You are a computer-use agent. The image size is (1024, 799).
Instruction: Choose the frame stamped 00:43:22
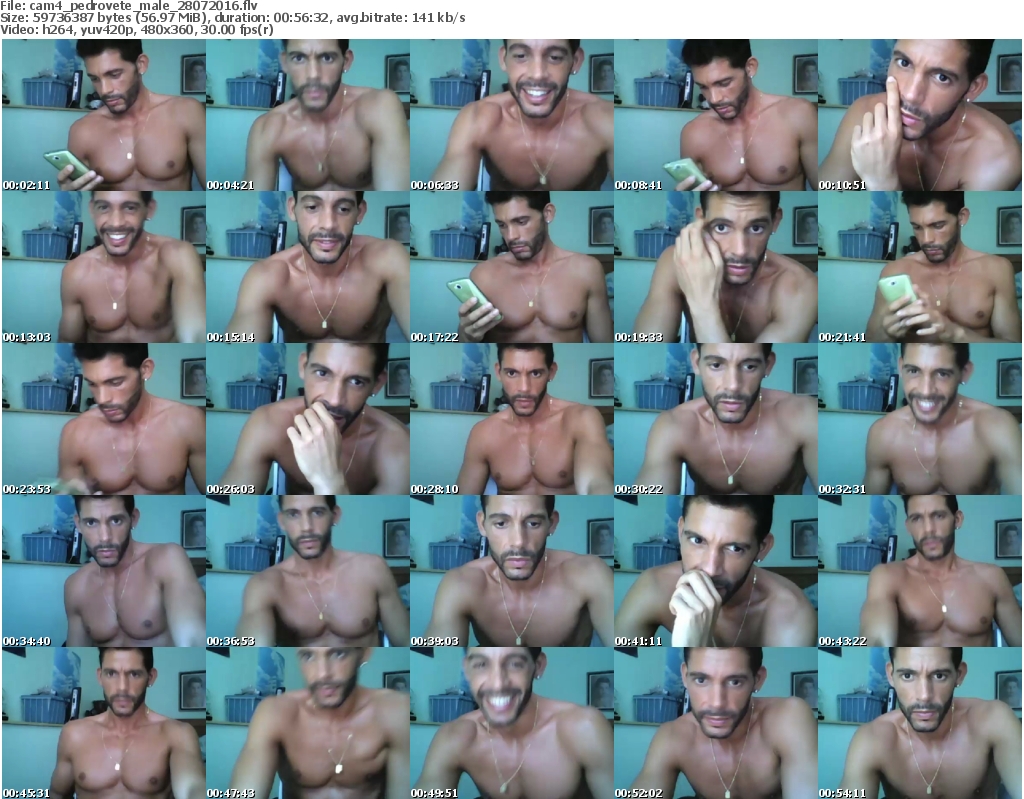(x=920, y=571)
